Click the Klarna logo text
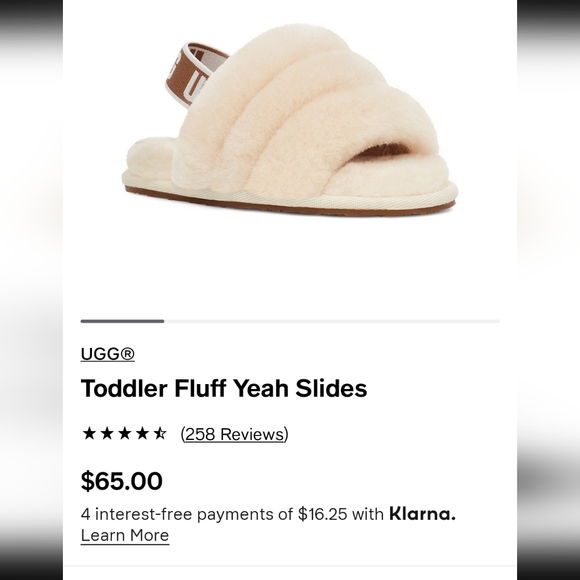Viewport: 580px width, 580px height. click(422, 514)
